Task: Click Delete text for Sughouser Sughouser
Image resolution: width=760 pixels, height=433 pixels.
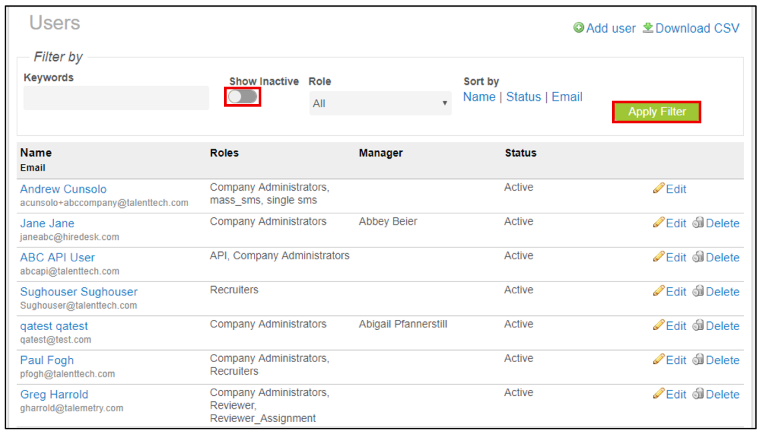Action: tap(723, 292)
